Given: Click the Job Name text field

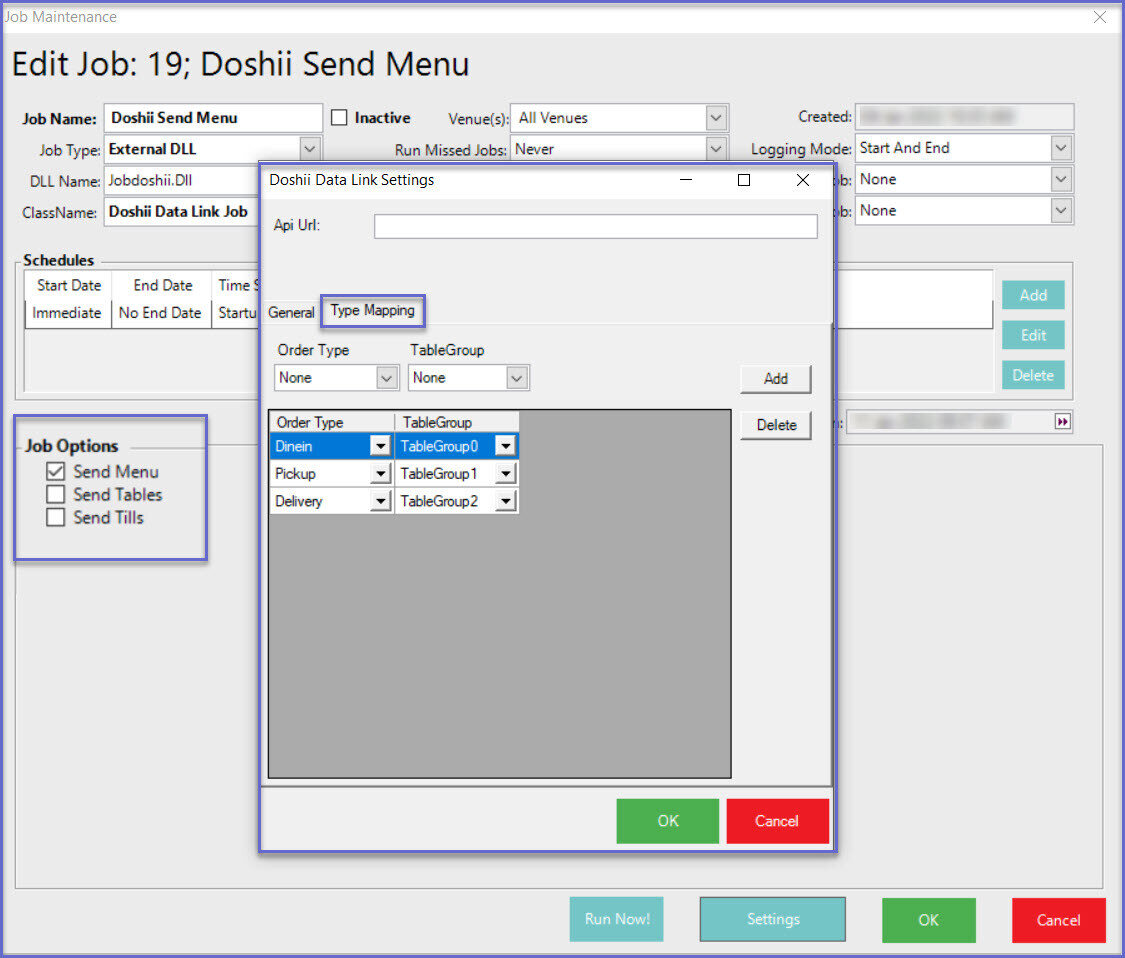Looking at the screenshot, I should click(x=213, y=118).
